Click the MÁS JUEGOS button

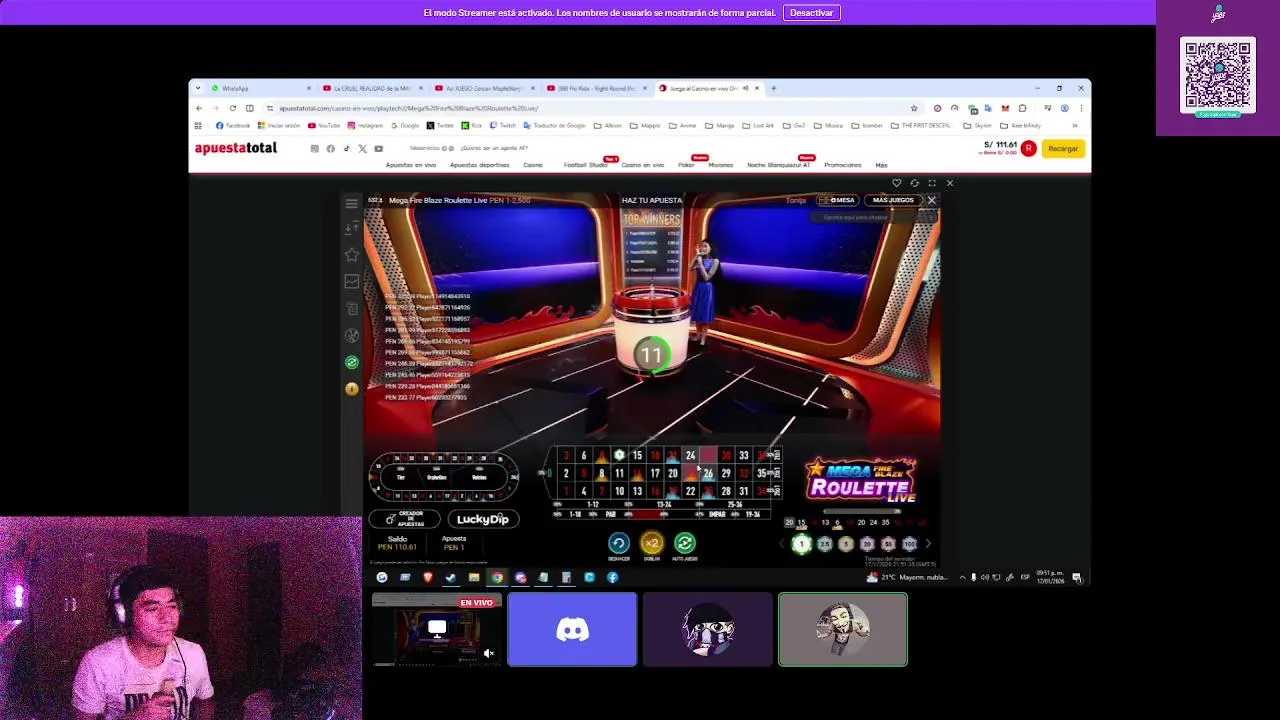(892, 200)
